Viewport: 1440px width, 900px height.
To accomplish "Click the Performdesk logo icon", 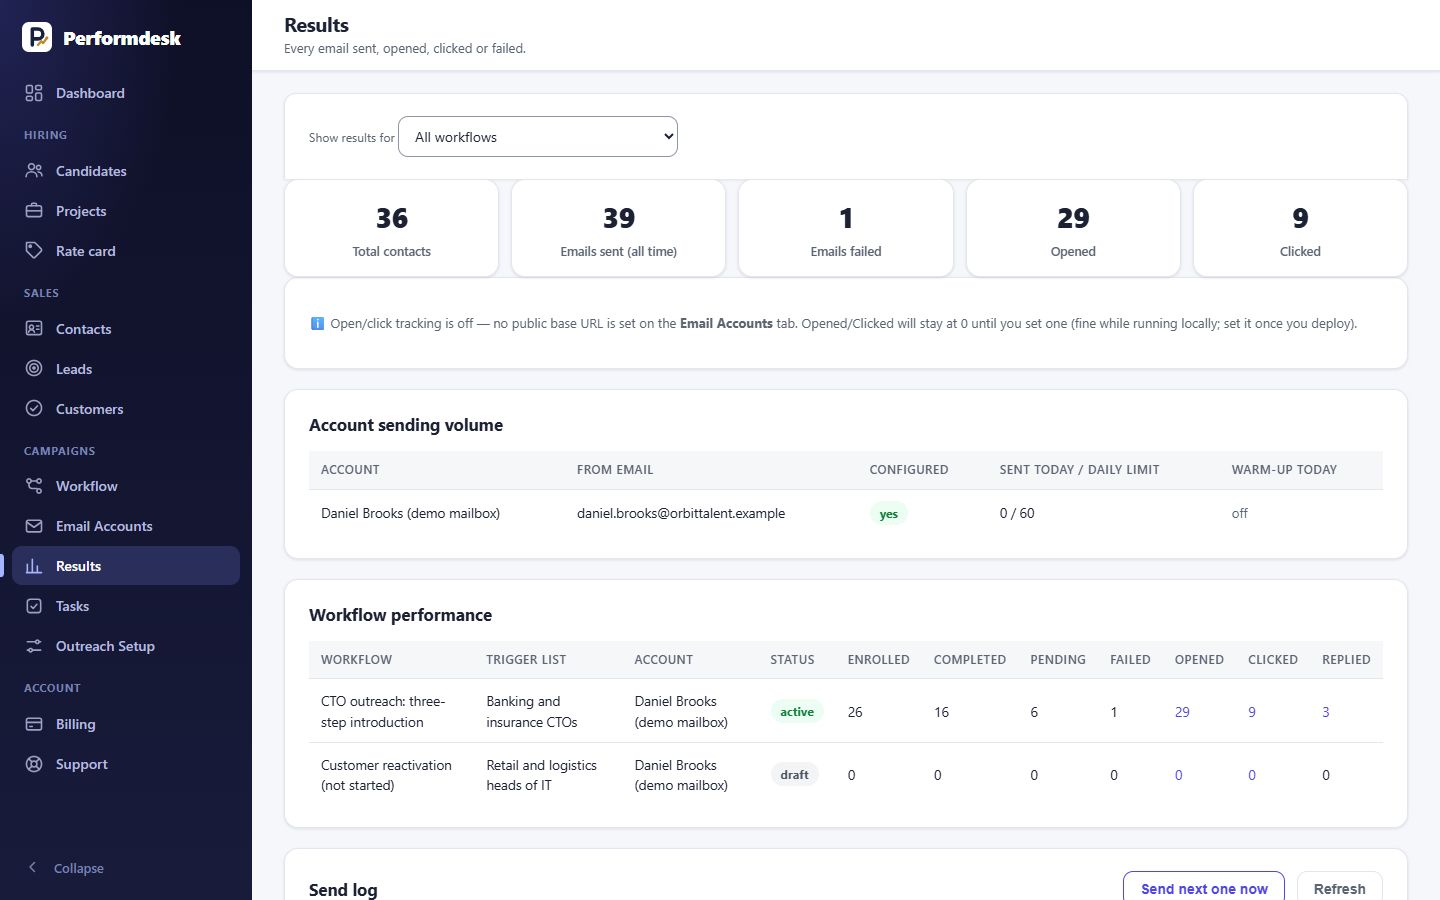I will [x=37, y=37].
